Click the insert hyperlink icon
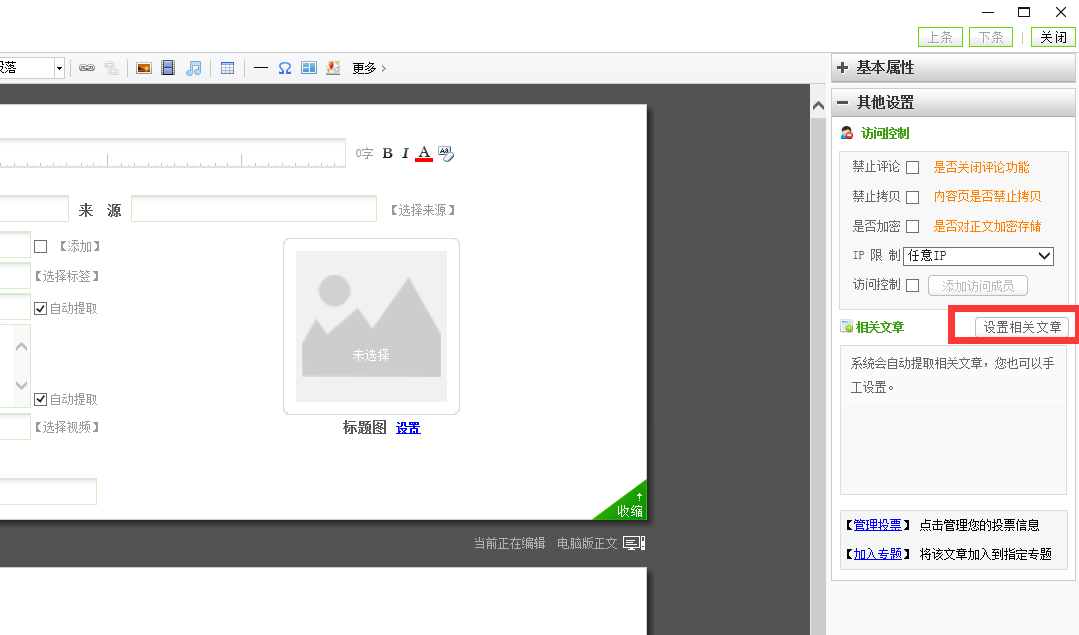This screenshot has width=1079, height=635. [87, 68]
